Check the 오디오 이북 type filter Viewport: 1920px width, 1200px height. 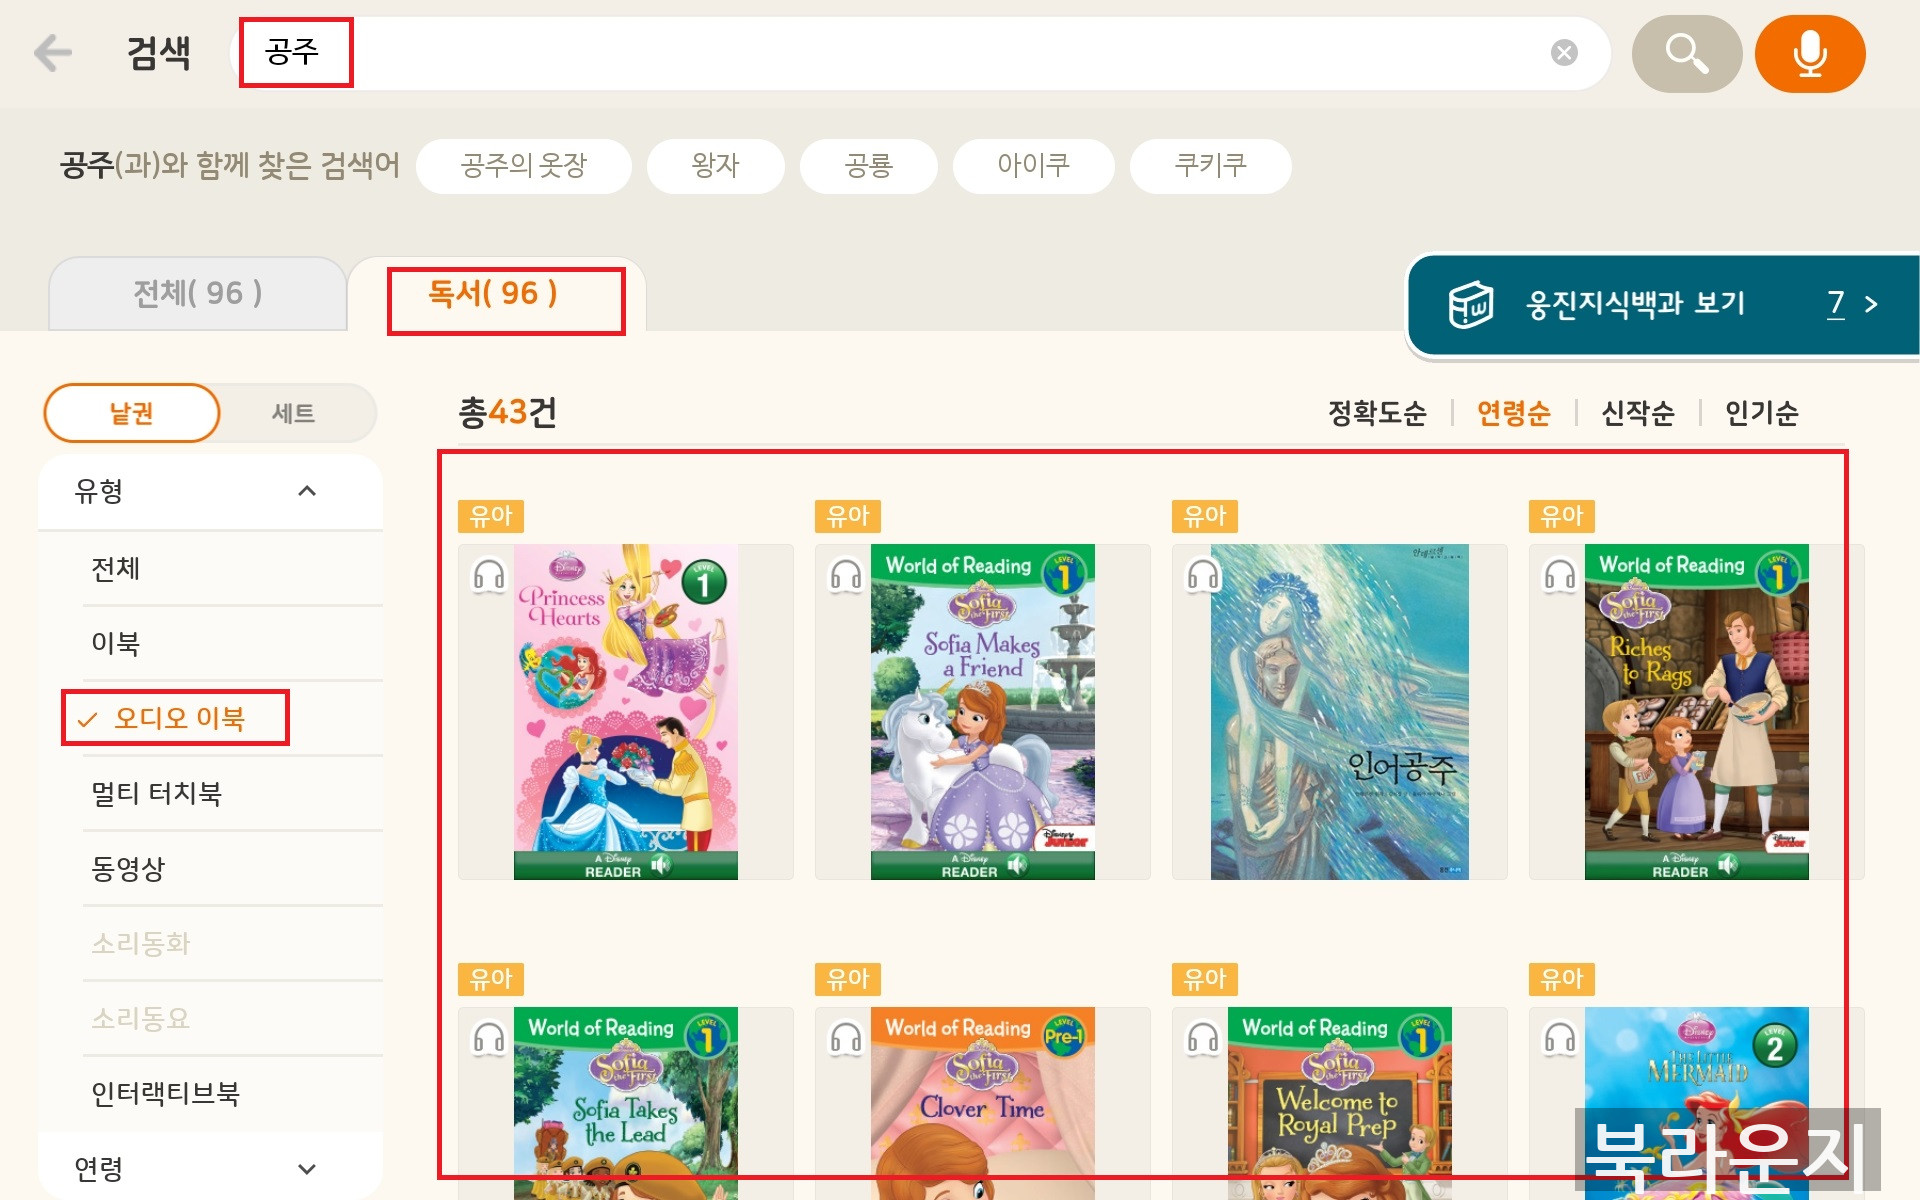click(176, 718)
